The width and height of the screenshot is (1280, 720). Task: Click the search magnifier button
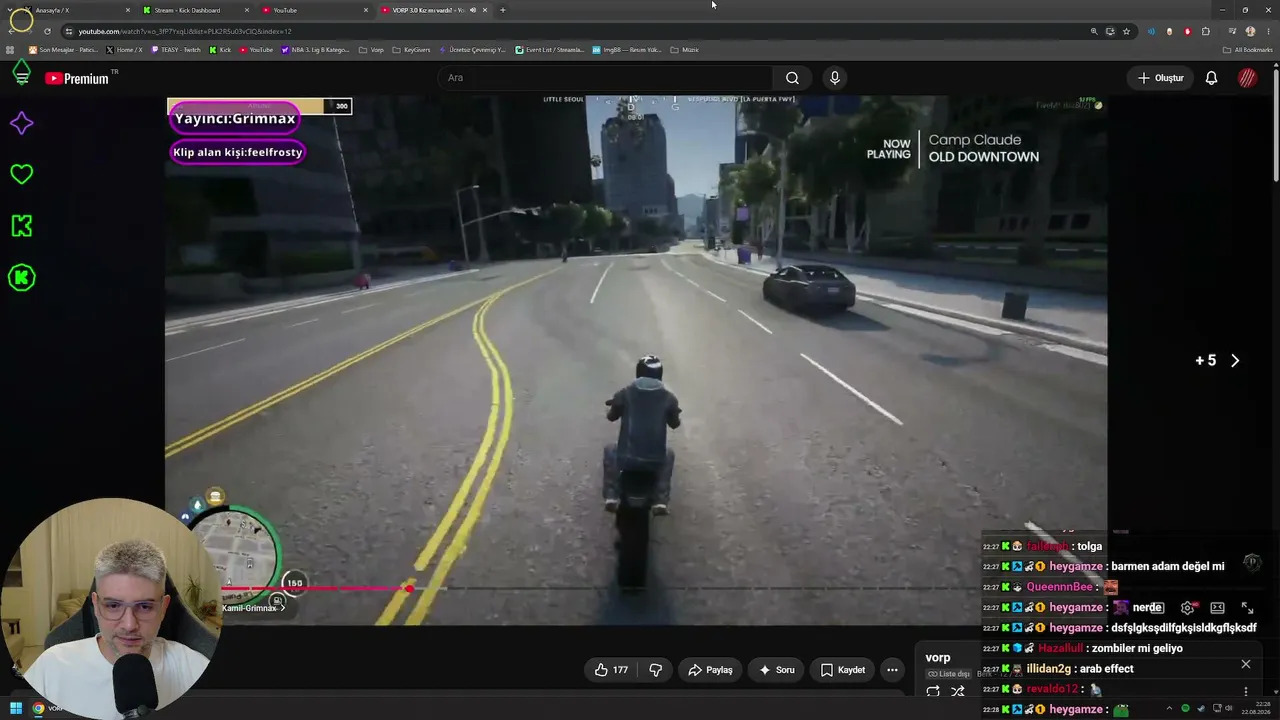click(792, 78)
